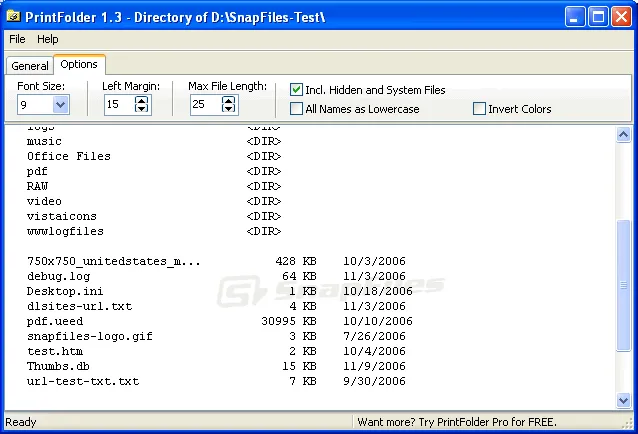
Task: Click the 'test.htm' file name
Action: point(55,351)
